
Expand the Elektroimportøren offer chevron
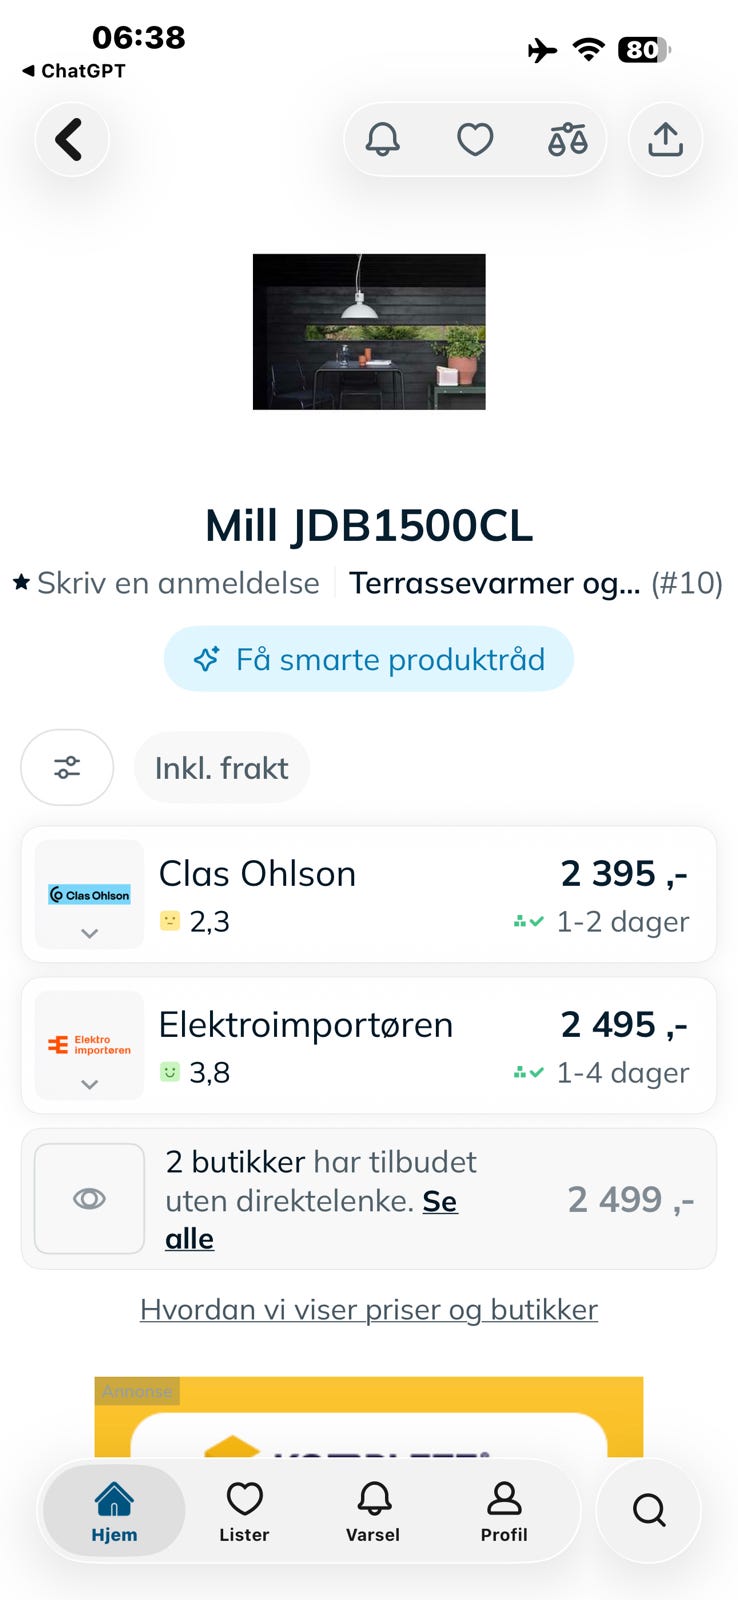(x=89, y=1084)
